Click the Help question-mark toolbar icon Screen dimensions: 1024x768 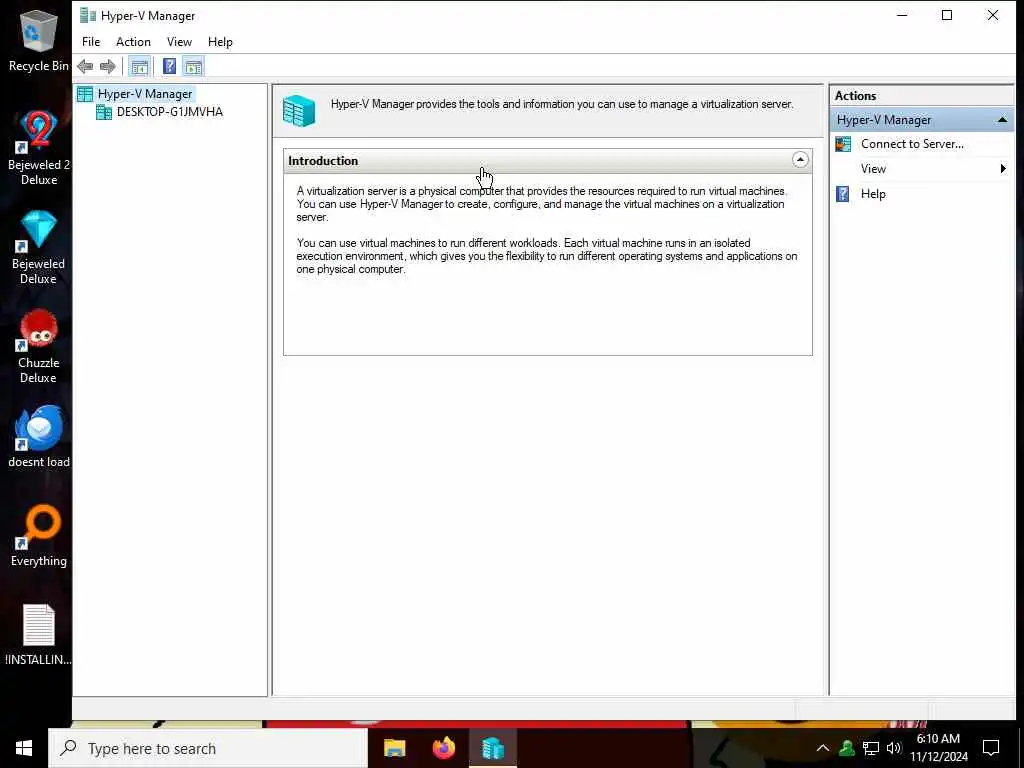click(x=169, y=66)
